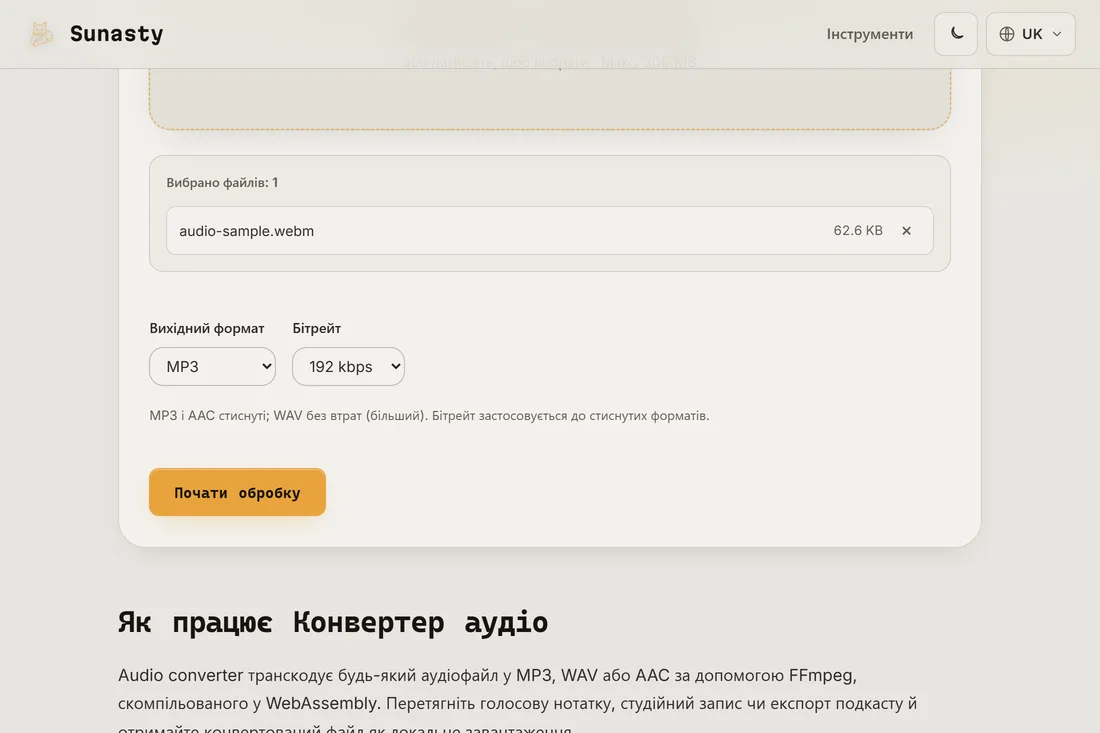The image size is (1100, 733).
Task: Toggle dark mode with the moon icon
Action: pyautogui.click(x=955, y=34)
